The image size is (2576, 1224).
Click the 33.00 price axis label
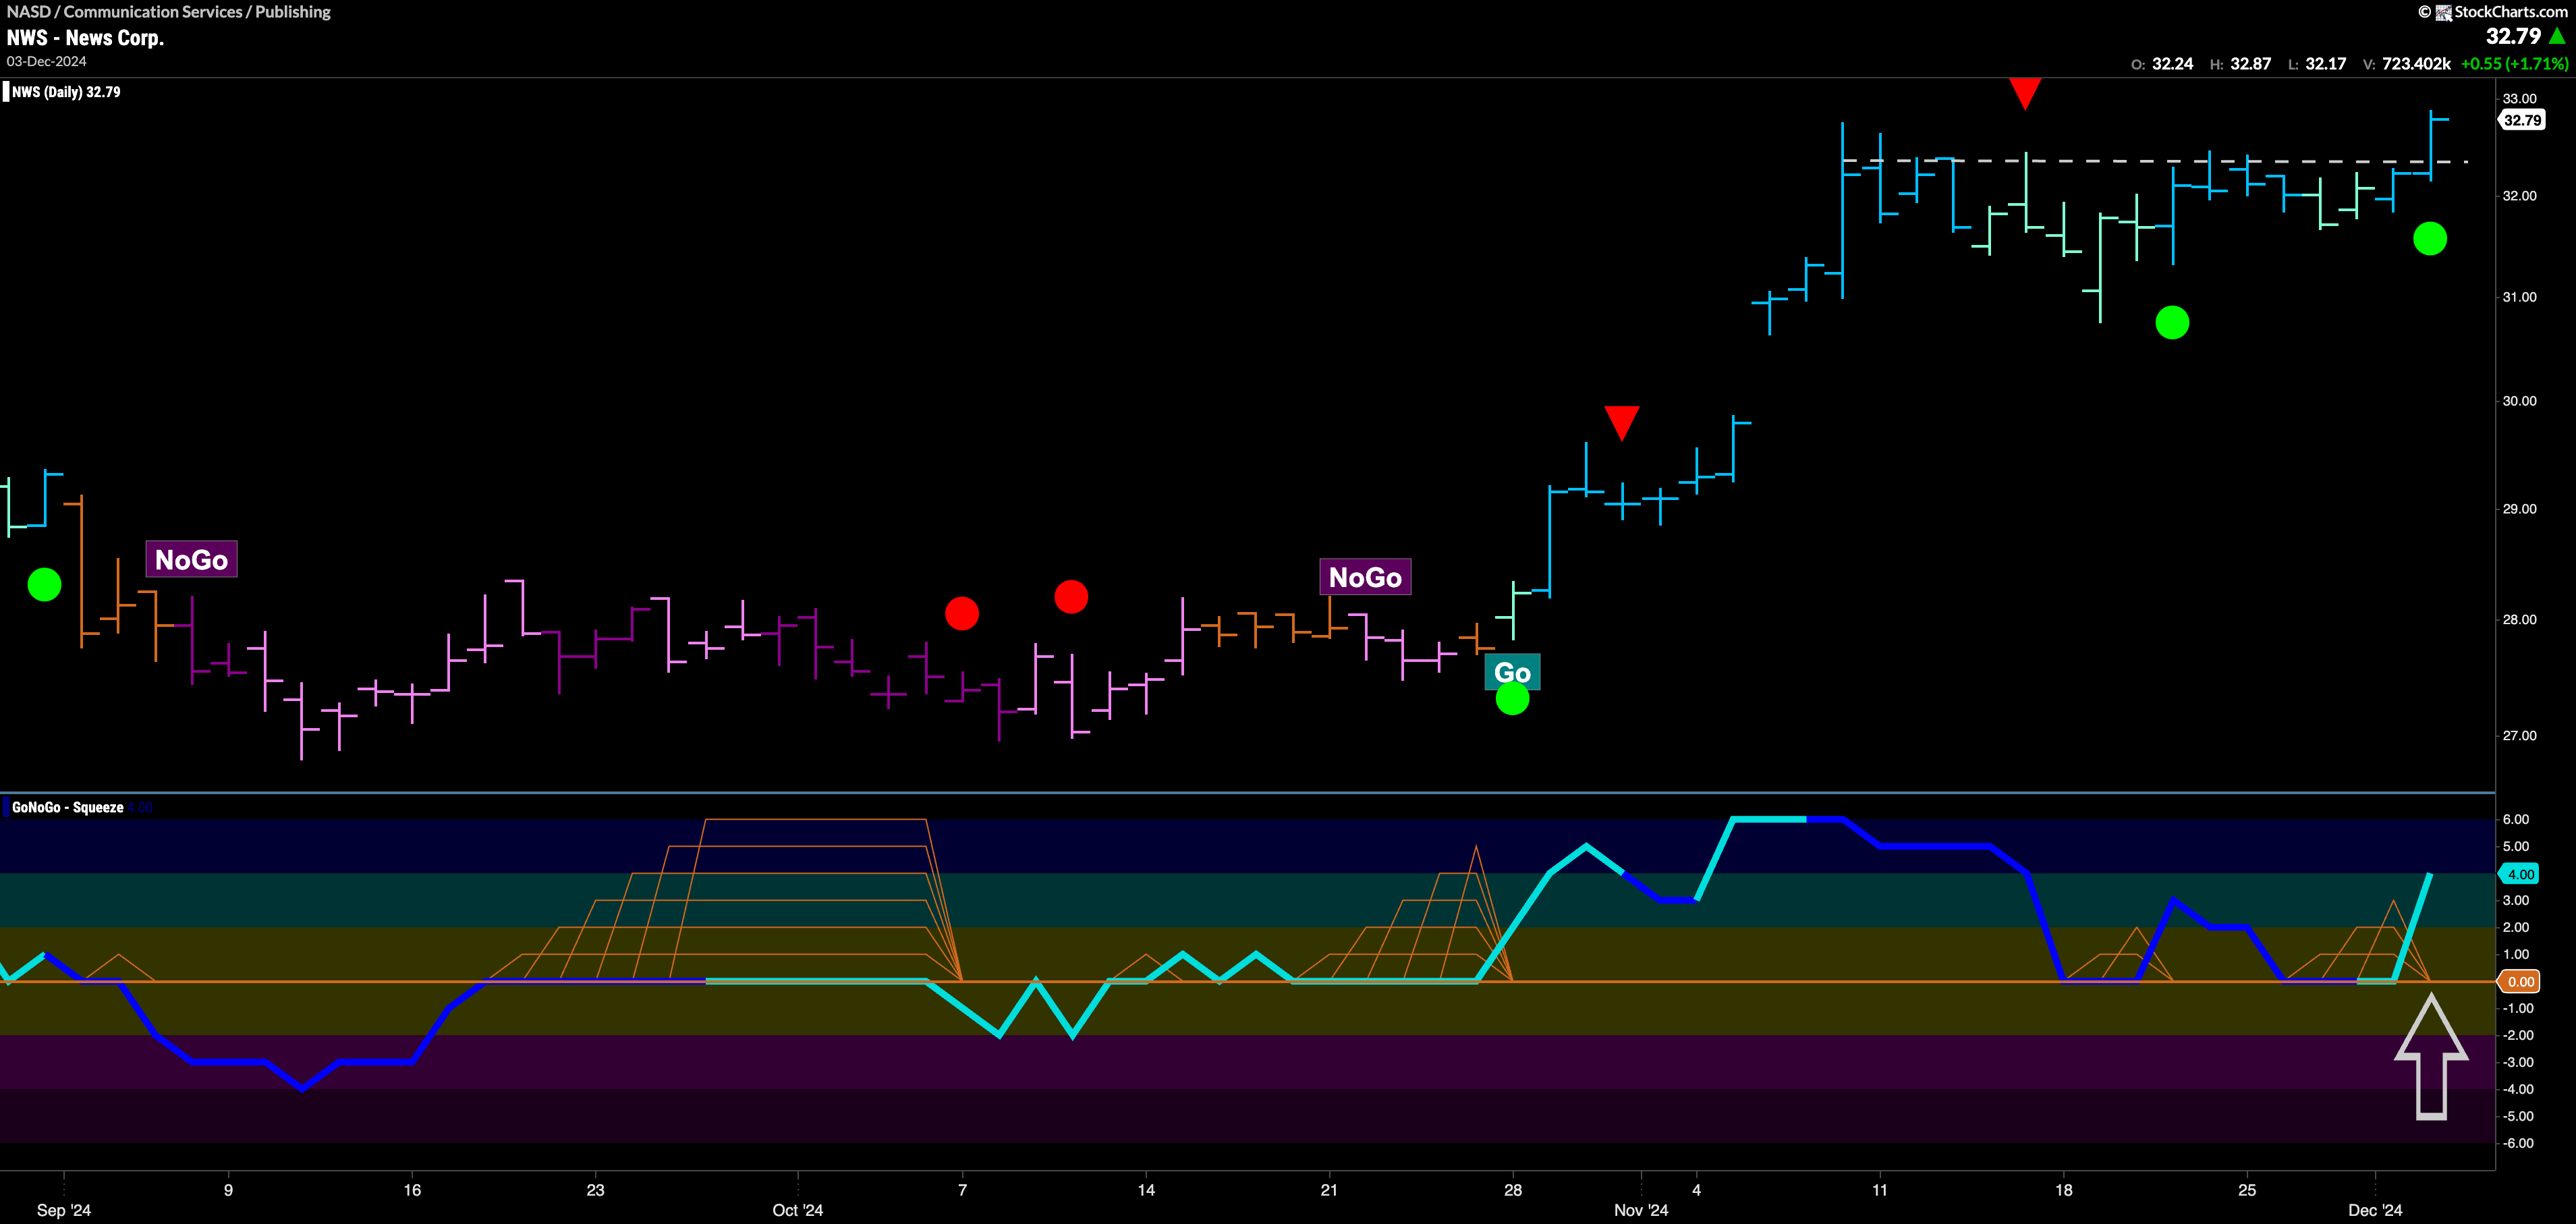tap(2519, 98)
